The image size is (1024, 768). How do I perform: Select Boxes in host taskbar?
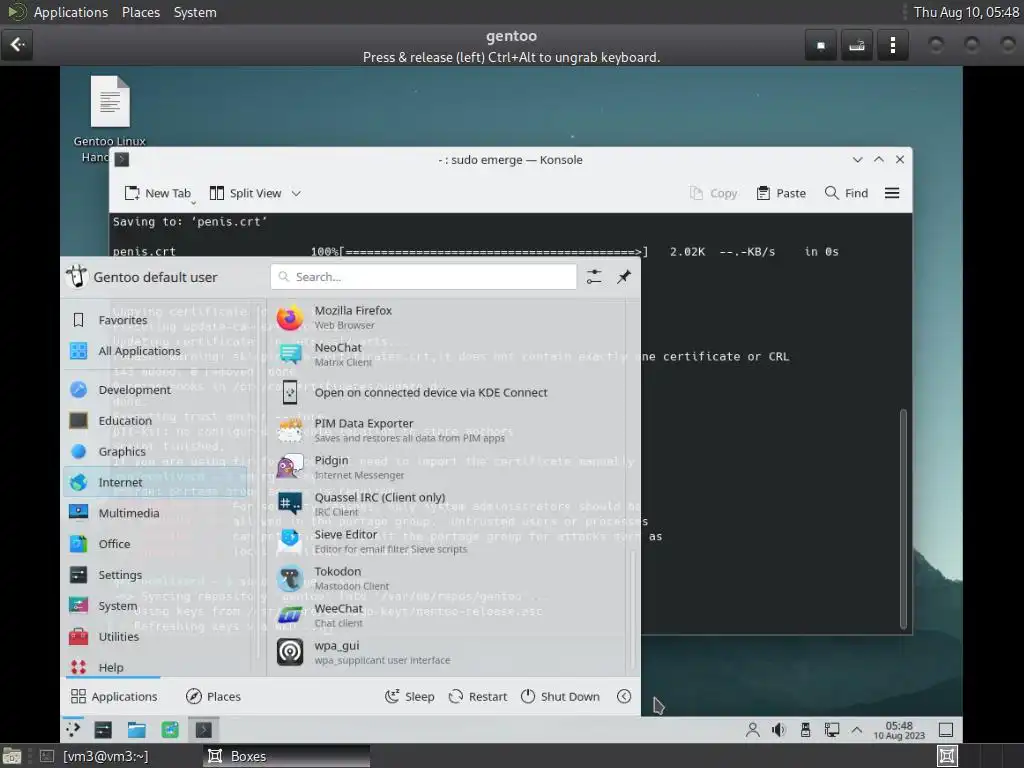287,756
